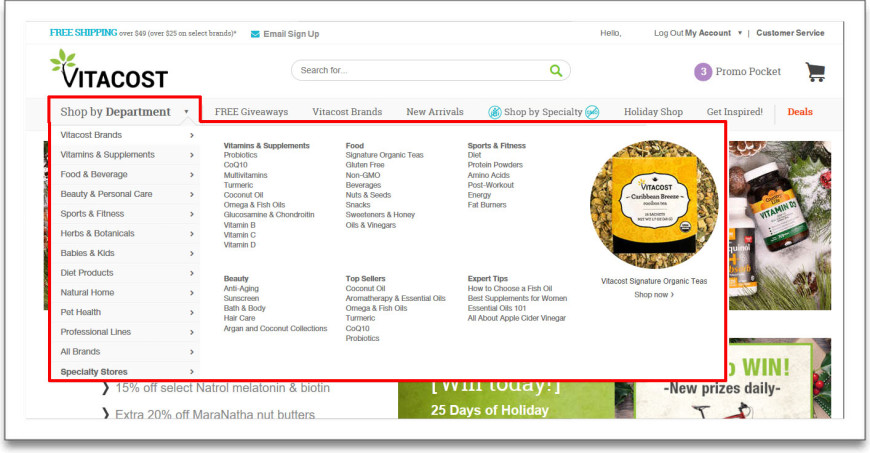Screen dimensions: 870x453
Task: Expand Beauty & Personal Care chevron
Action: click(191, 194)
